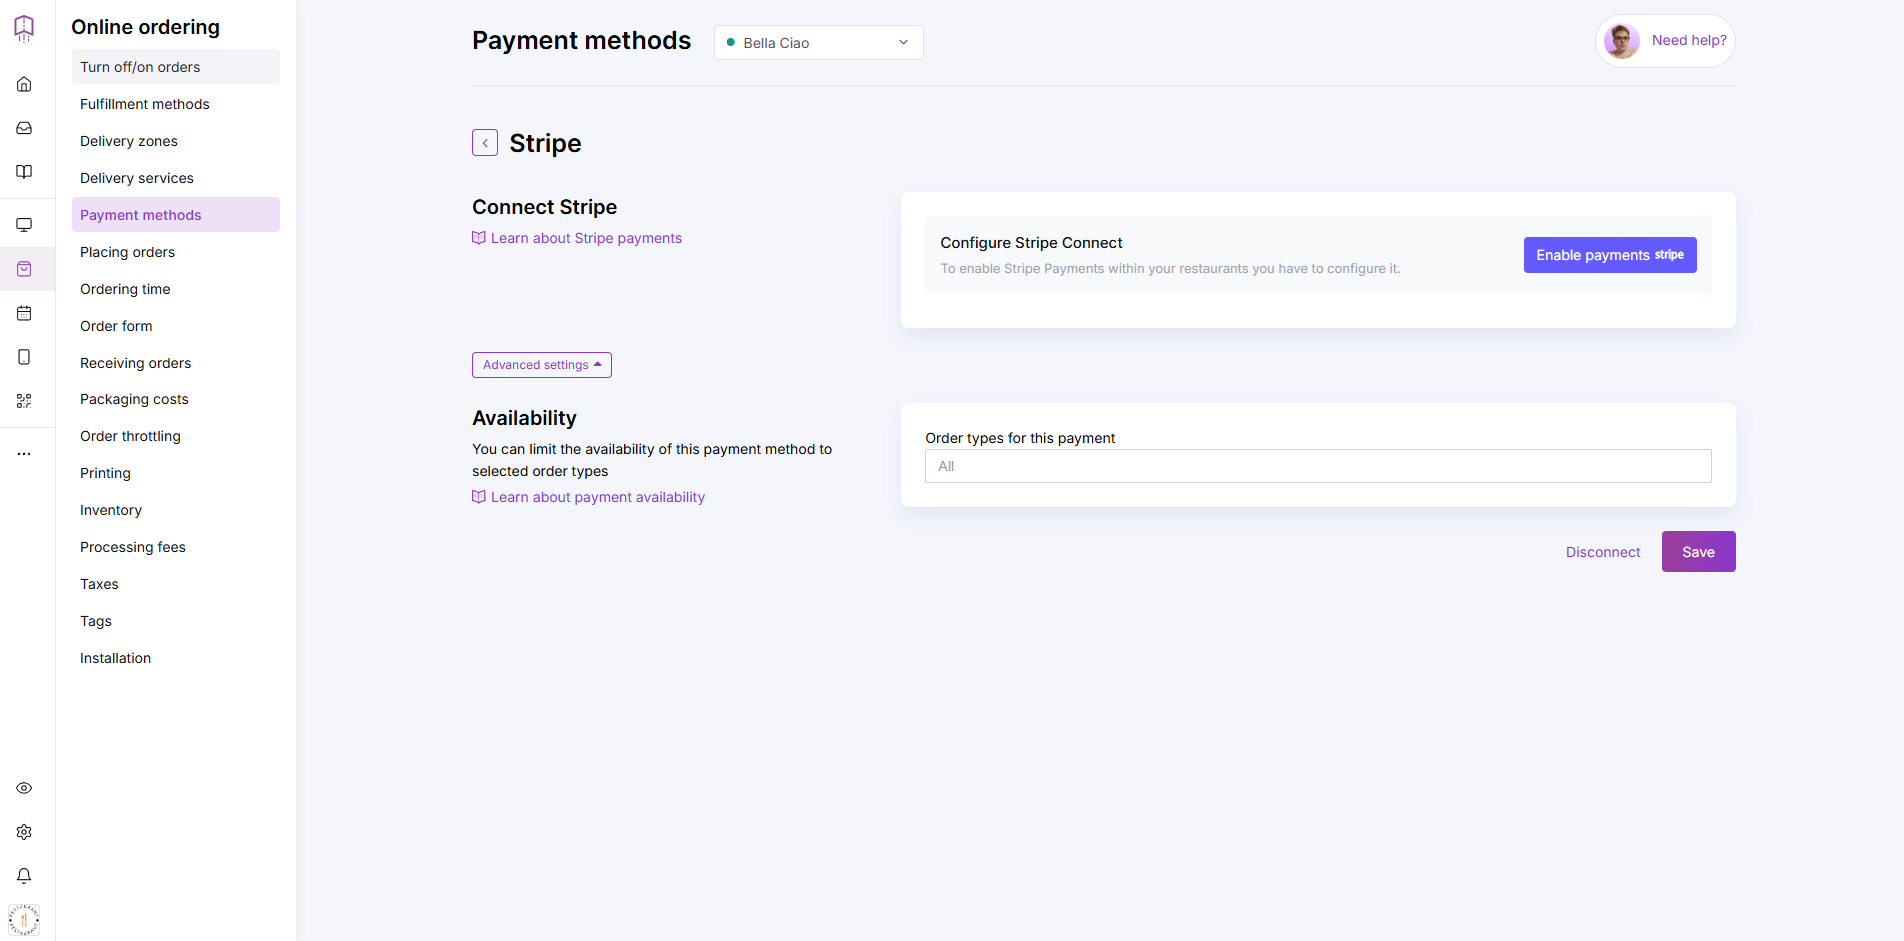Click the app logo icon
This screenshot has width=1904, height=941.
tap(24, 28)
